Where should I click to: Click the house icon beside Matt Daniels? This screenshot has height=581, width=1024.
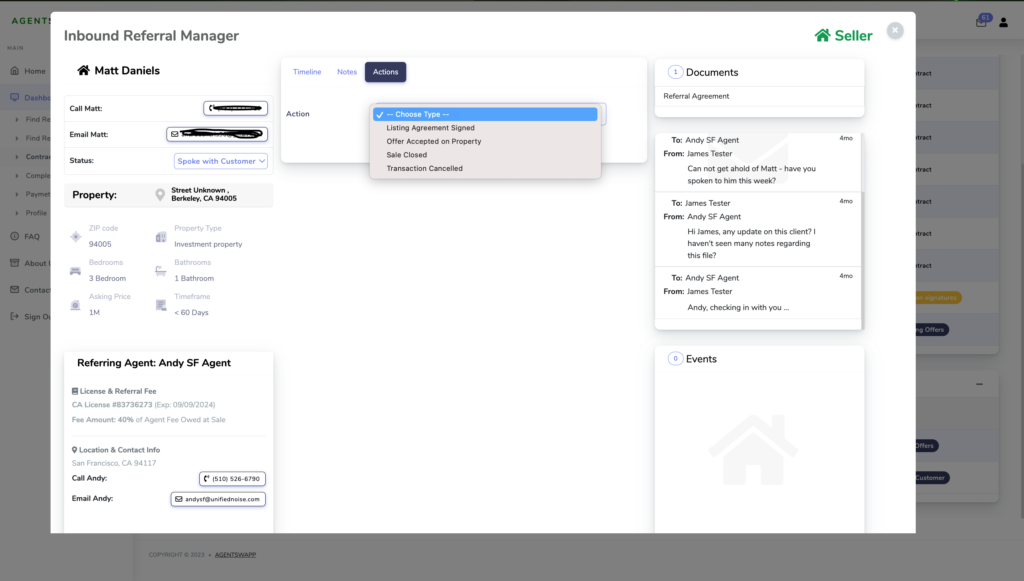pyautogui.click(x=83, y=71)
